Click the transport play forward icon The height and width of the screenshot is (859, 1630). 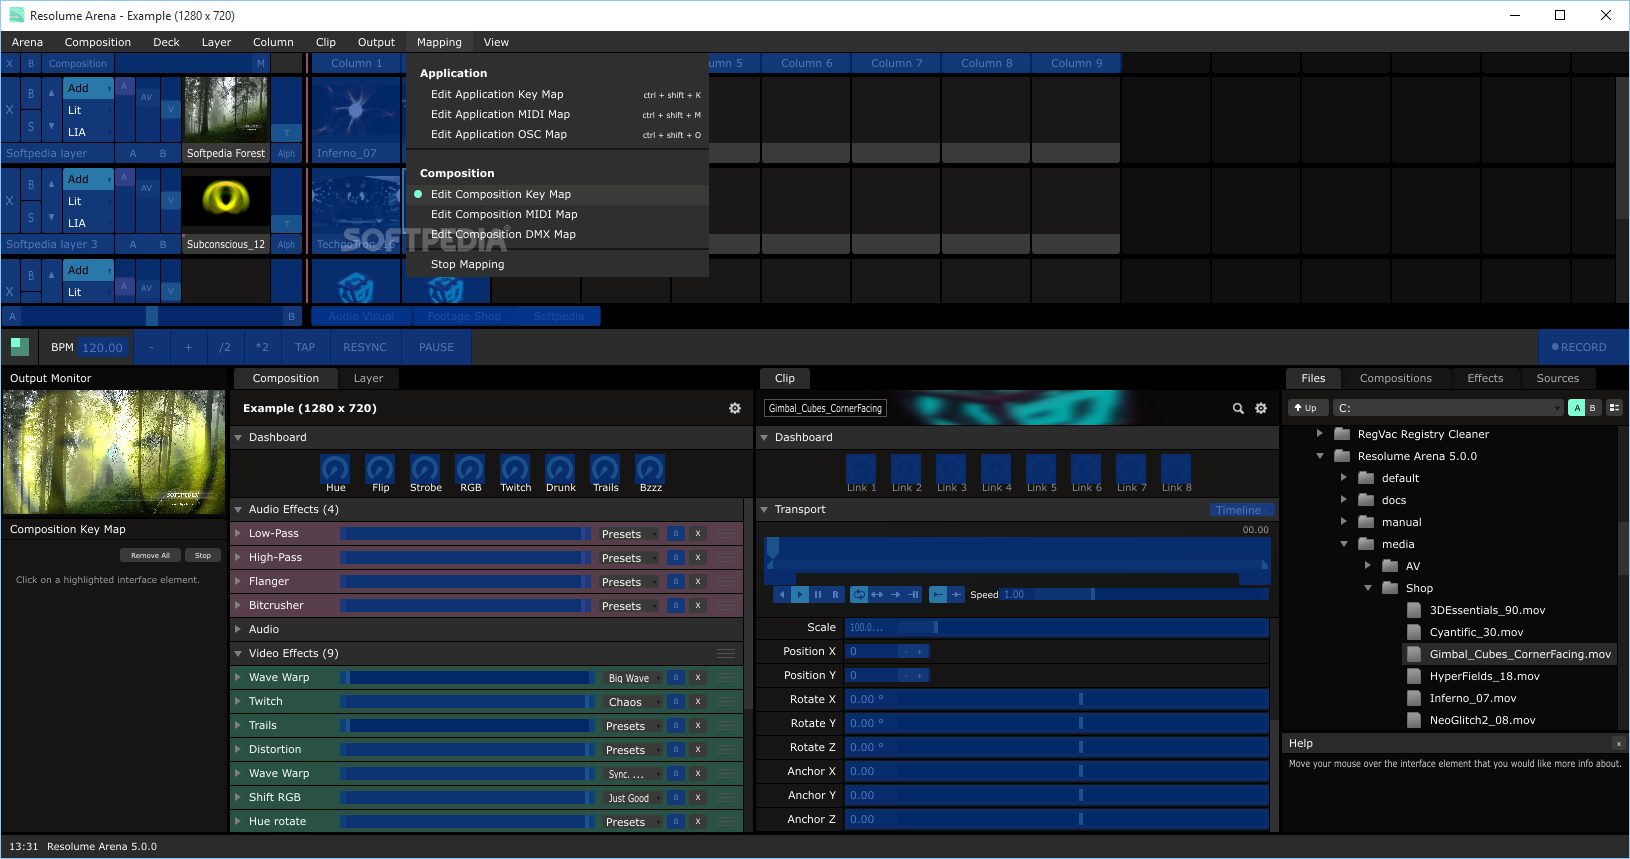[x=800, y=595]
